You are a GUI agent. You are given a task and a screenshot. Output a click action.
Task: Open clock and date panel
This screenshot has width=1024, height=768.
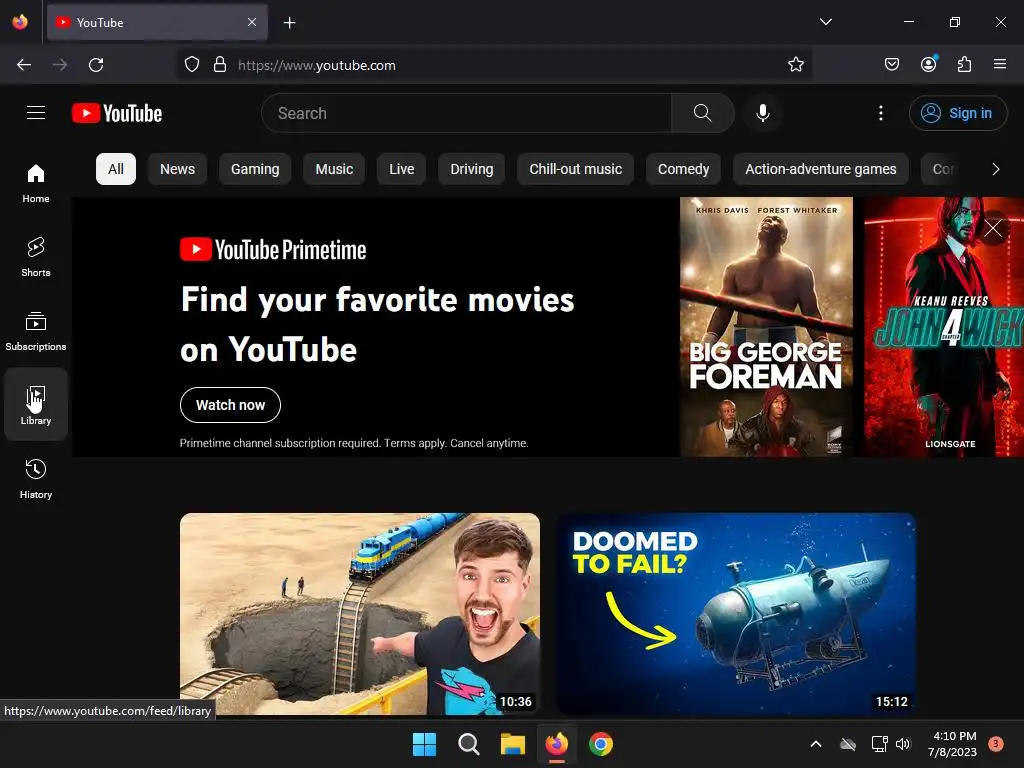(x=952, y=744)
